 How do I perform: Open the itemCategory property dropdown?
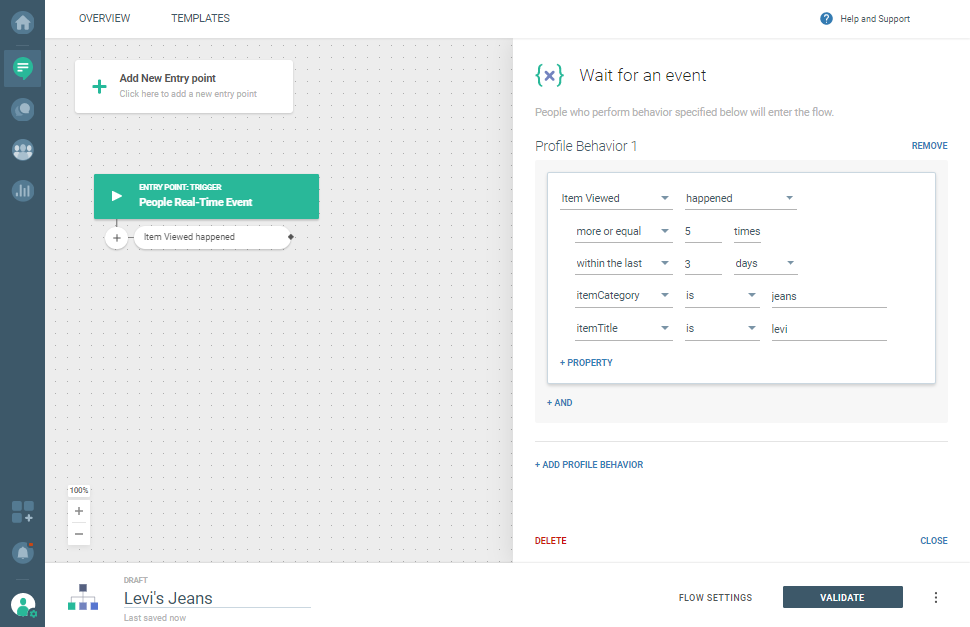[x=622, y=296]
